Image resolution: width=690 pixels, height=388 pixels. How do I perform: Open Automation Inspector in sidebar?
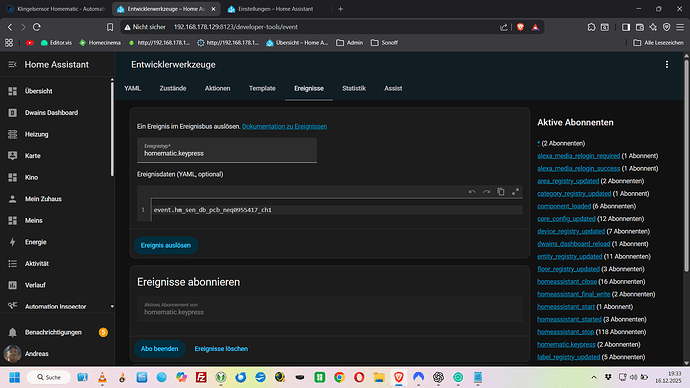56,306
